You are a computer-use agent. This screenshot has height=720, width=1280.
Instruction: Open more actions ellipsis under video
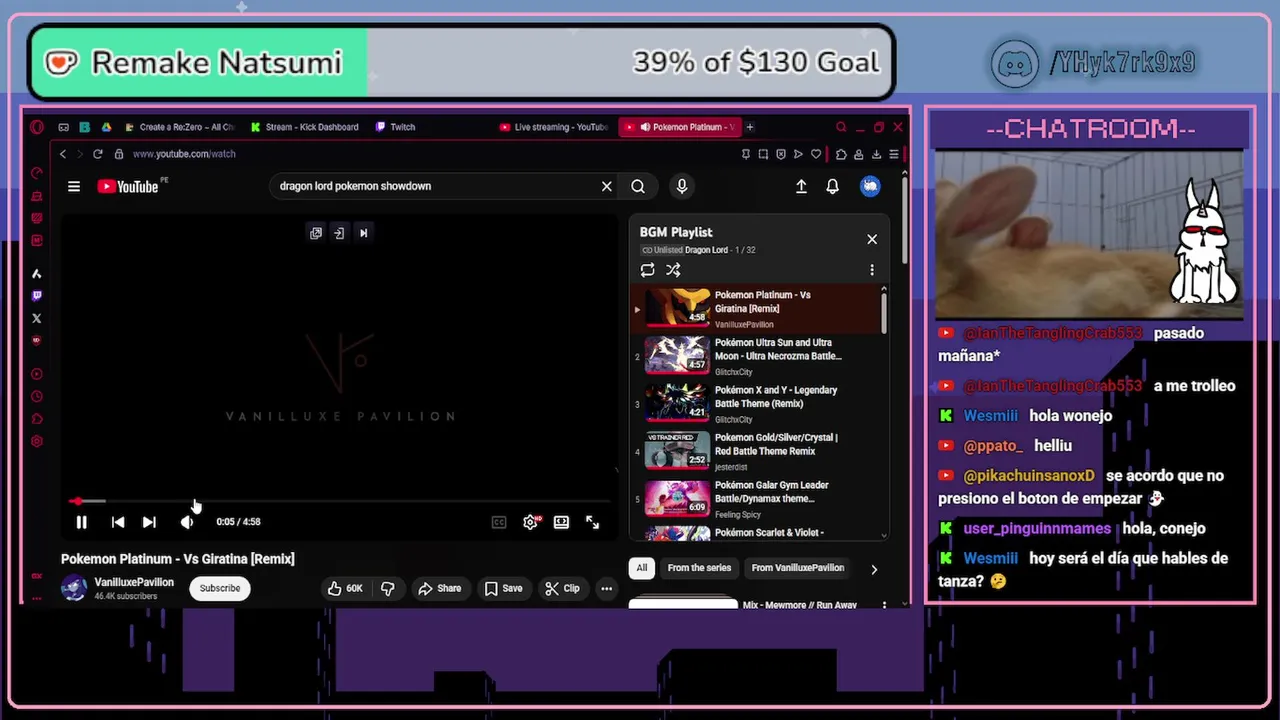coord(606,589)
